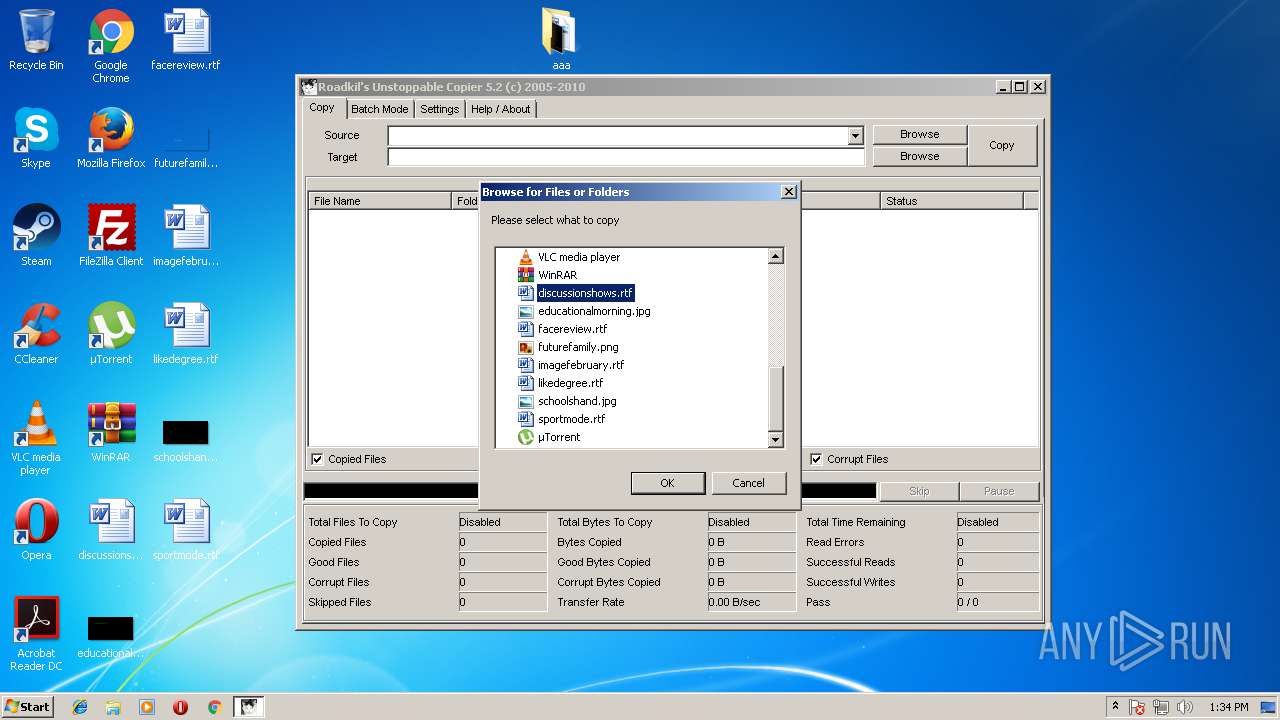Launch CCleaner desktop shortcut
This screenshot has width=1280, height=720.
point(36,334)
